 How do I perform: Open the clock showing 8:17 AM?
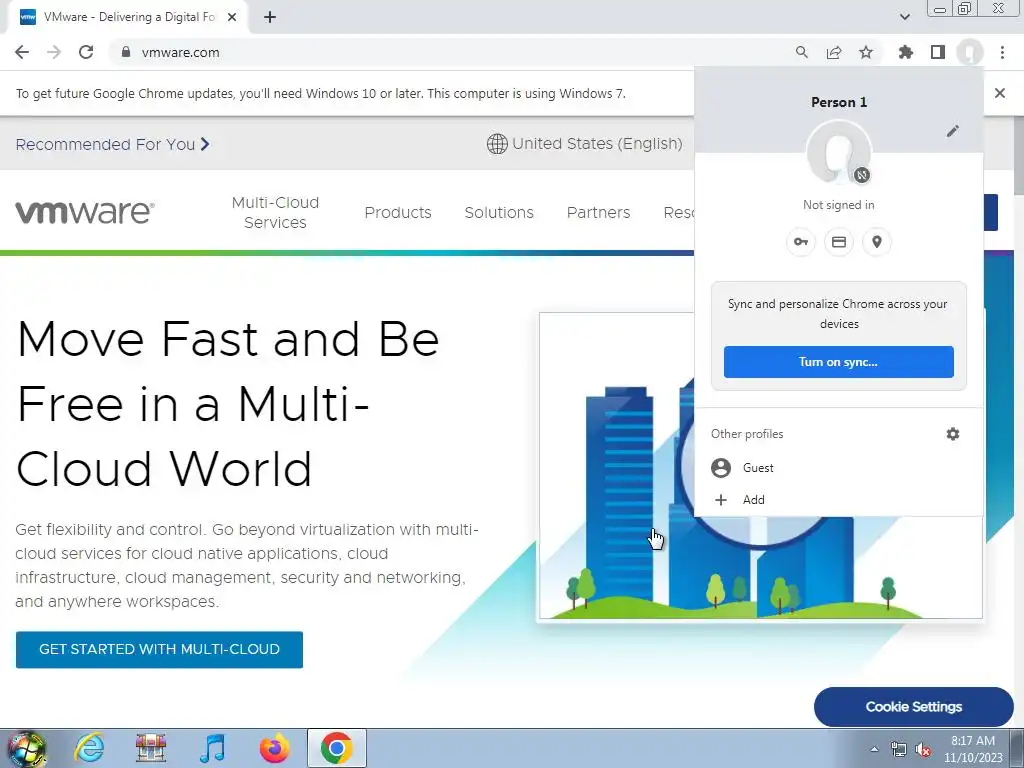(973, 749)
